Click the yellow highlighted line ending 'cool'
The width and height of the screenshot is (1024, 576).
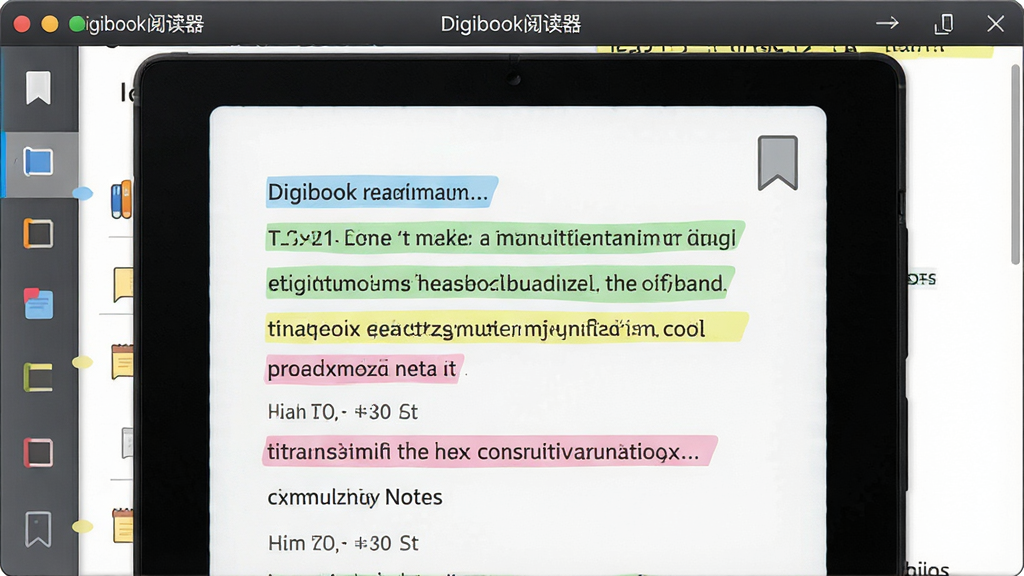[506, 328]
